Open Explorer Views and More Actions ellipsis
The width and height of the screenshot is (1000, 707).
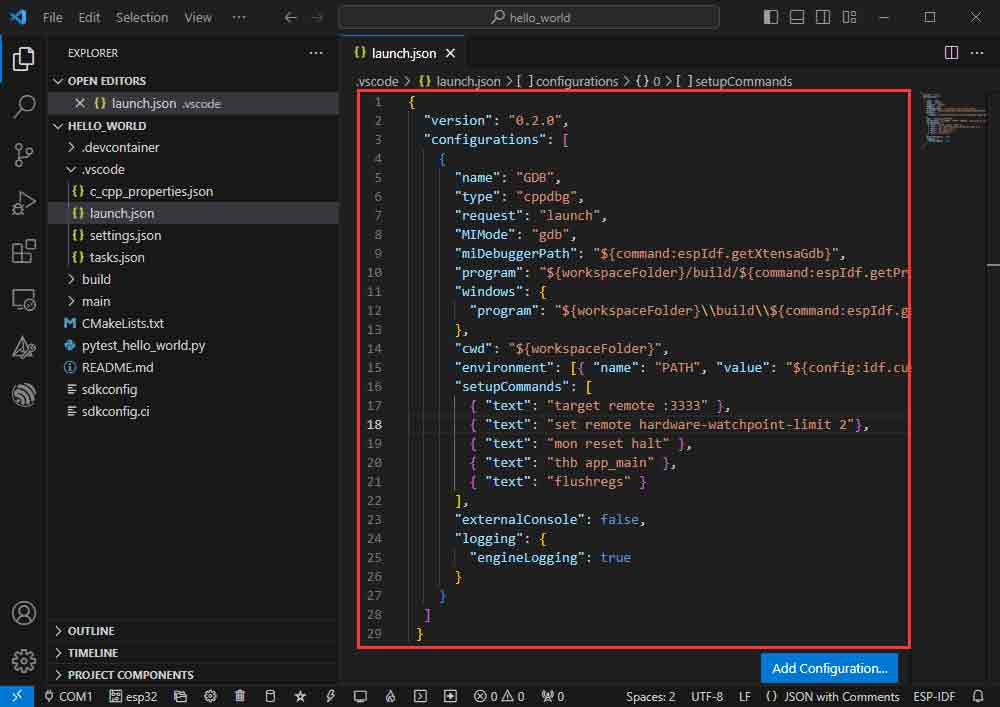pyautogui.click(x=316, y=53)
